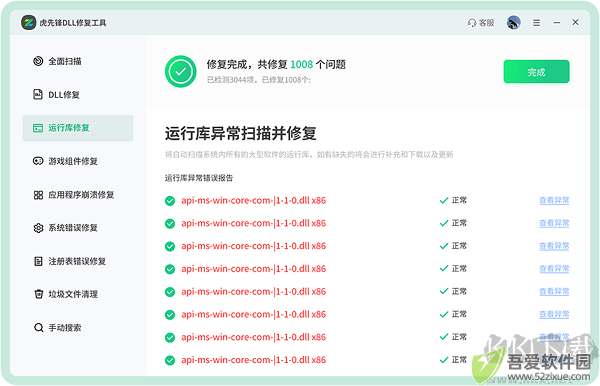
Task: Select the DLL修复 file icon
Action: click(38, 94)
